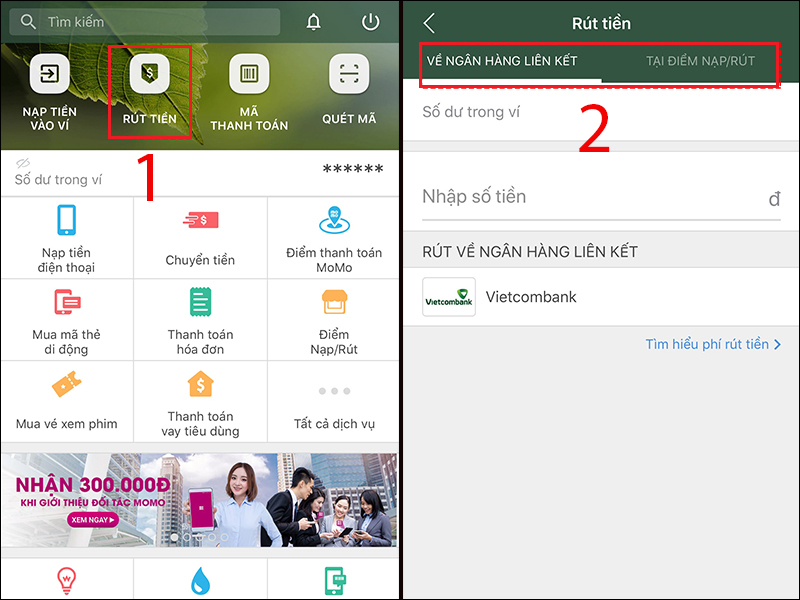Image resolution: width=800 pixels, height=600 pixels.
Task: Open Mua mã thẻ di động
Action: click(67, 320)
